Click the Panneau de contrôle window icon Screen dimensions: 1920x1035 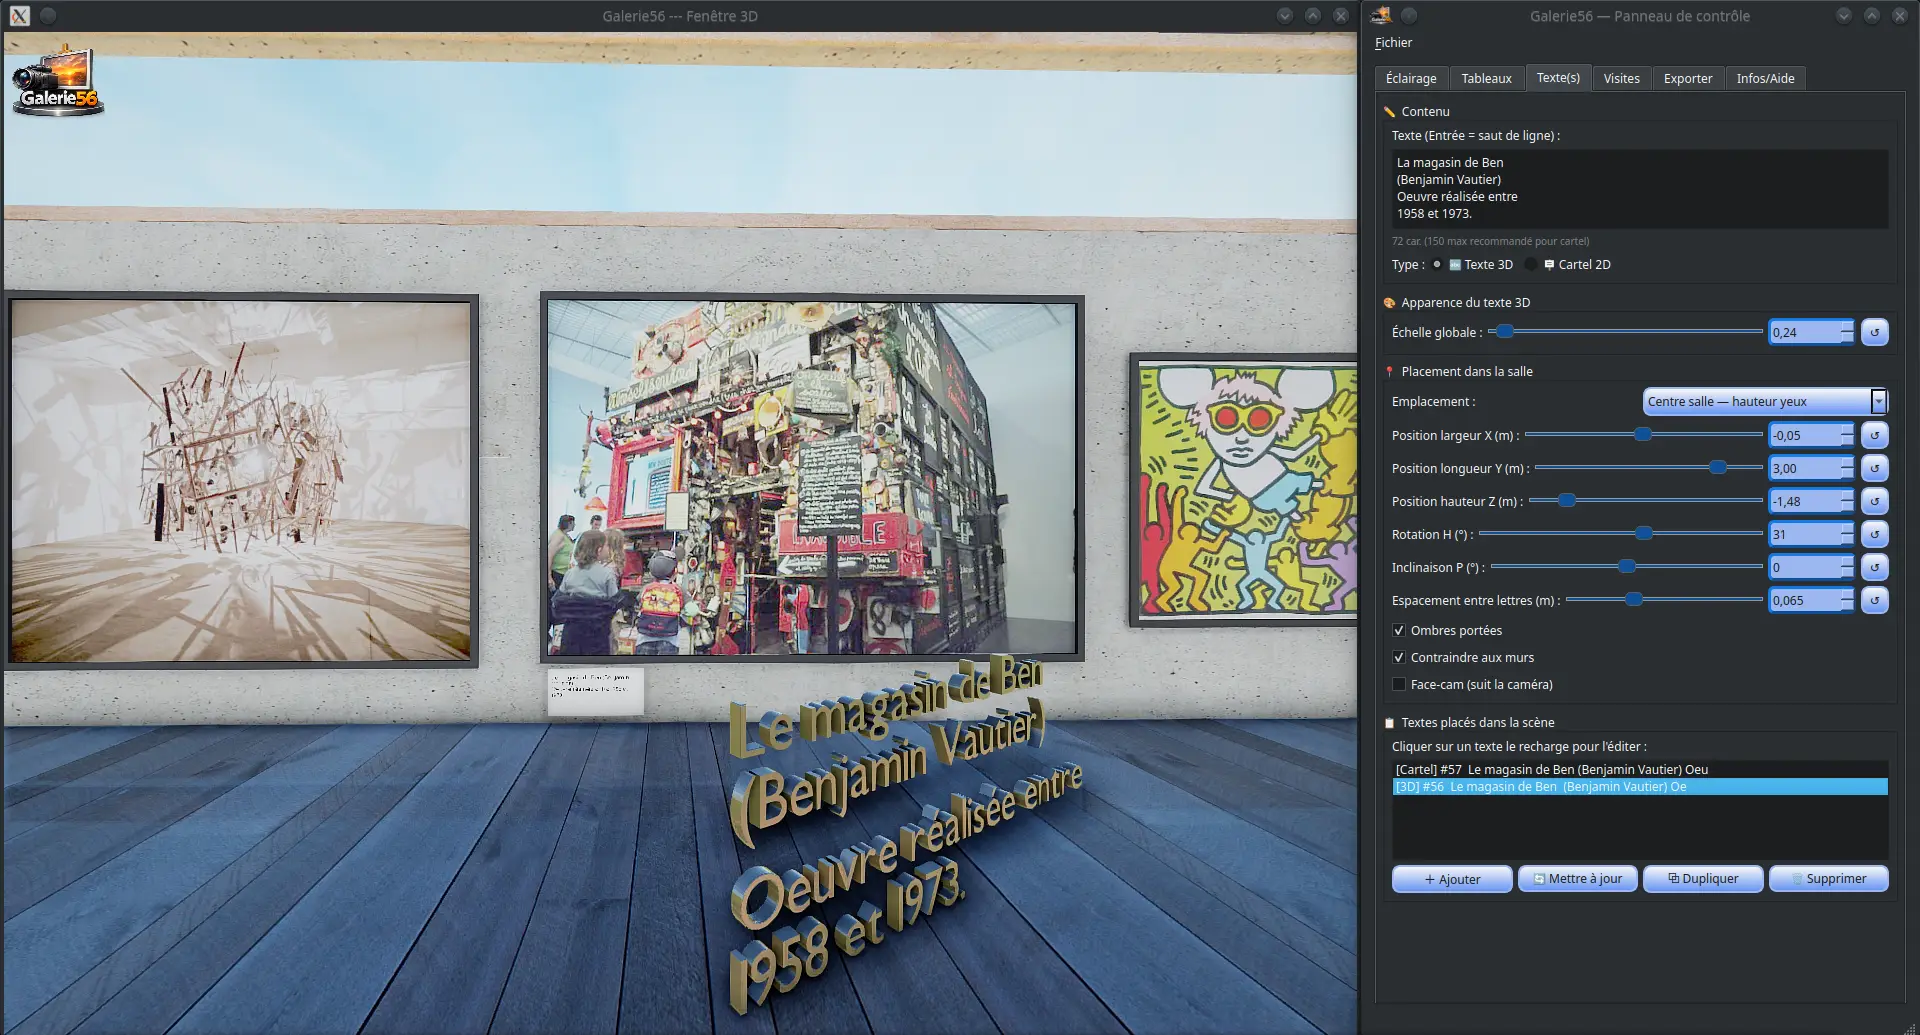1381,15
